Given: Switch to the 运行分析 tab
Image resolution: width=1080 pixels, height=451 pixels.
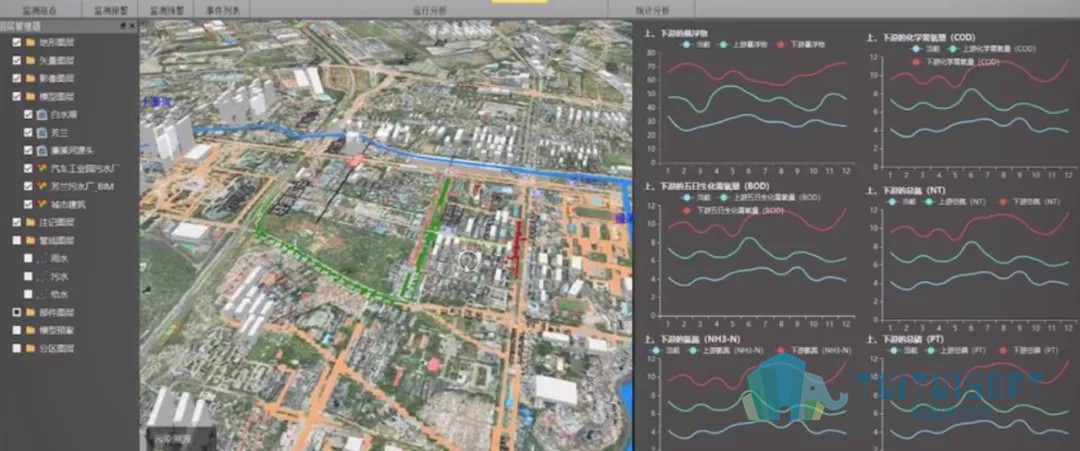Looking at the screenshot, I should pos(429,10).
